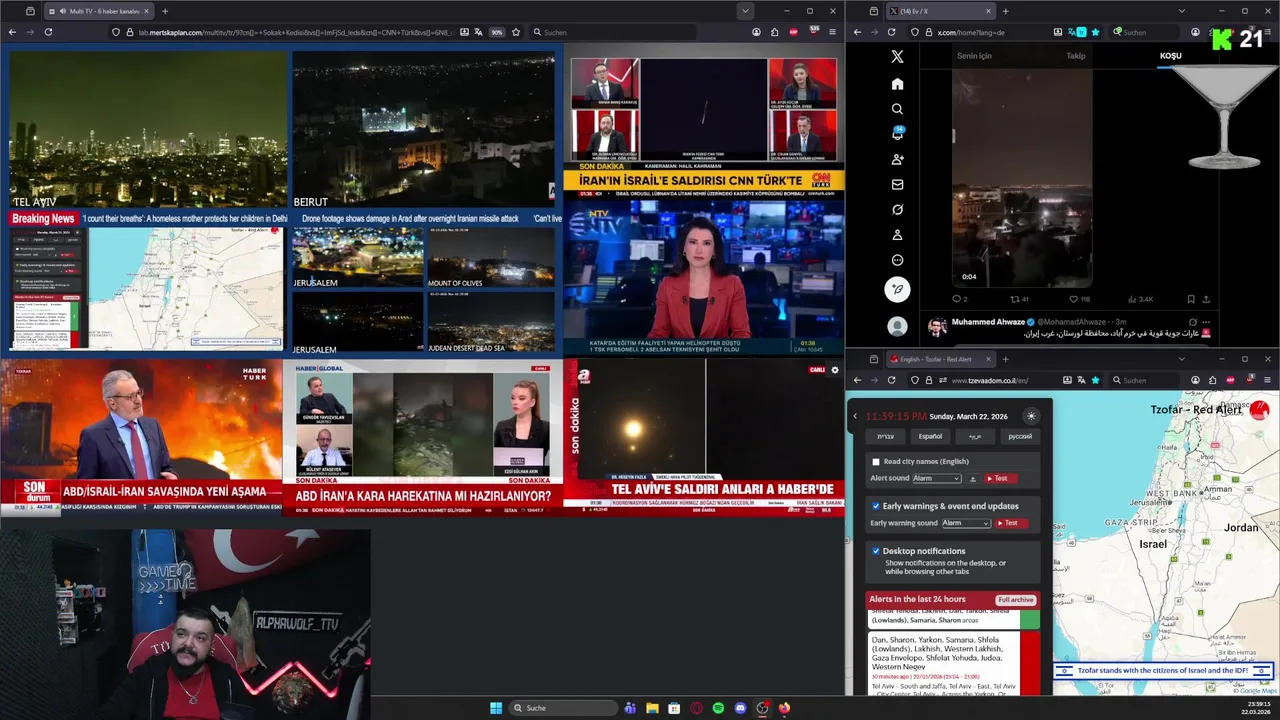
Task: Bookmark the Multi TV page star
Action: tap(516, 32)
